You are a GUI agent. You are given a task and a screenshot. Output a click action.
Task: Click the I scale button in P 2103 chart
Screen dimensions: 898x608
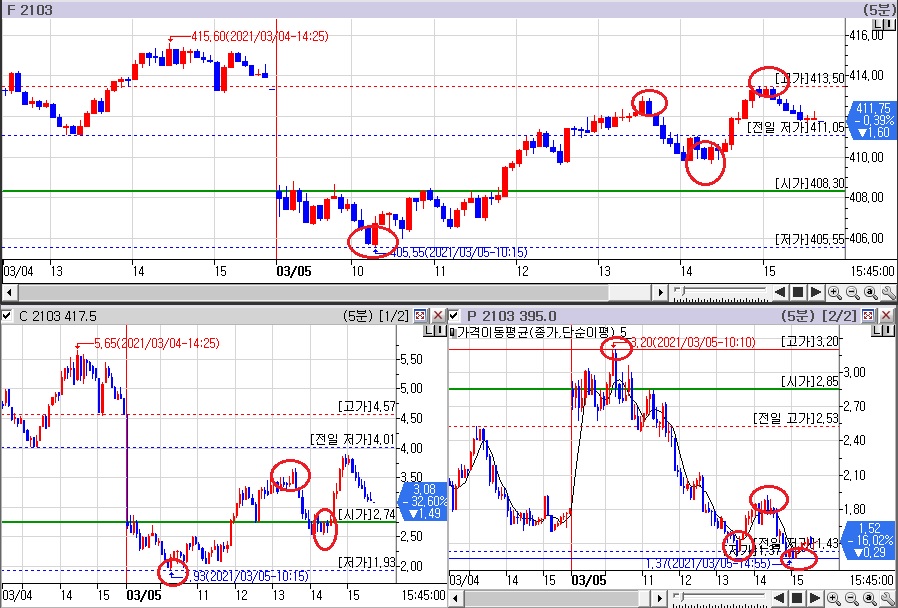coord(889,331)
